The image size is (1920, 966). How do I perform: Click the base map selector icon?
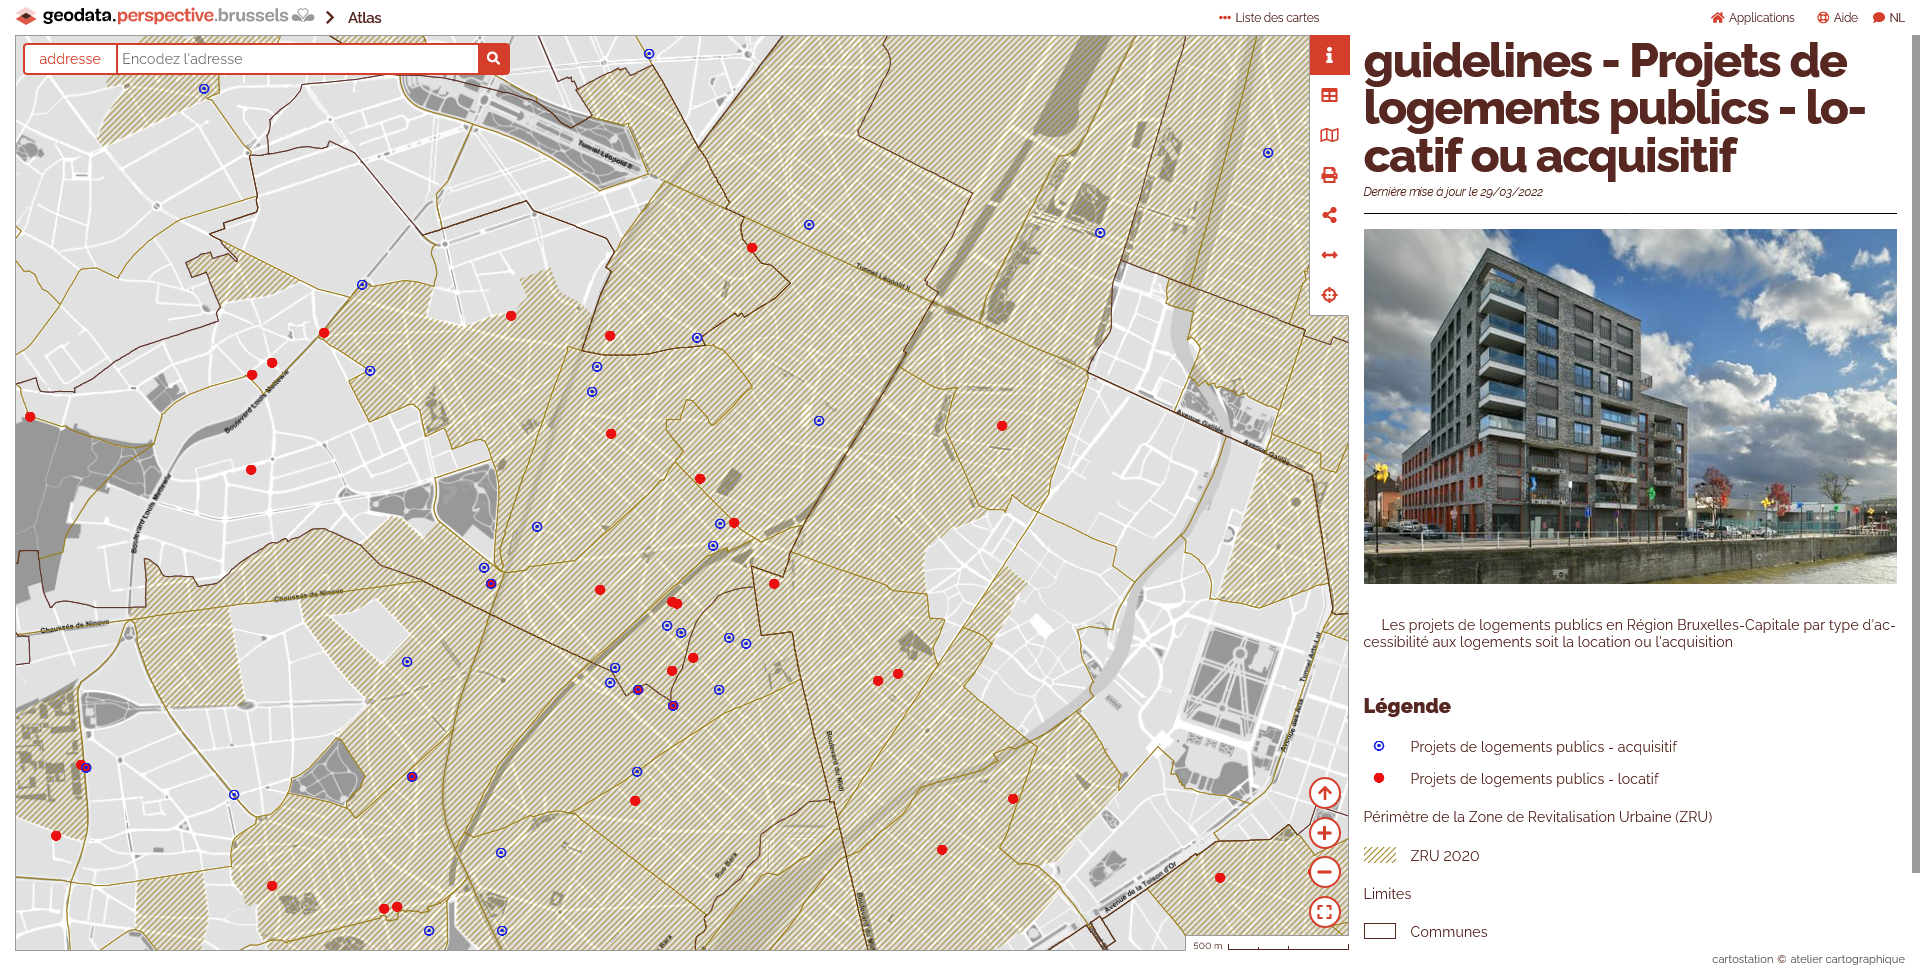[1329, 135]
